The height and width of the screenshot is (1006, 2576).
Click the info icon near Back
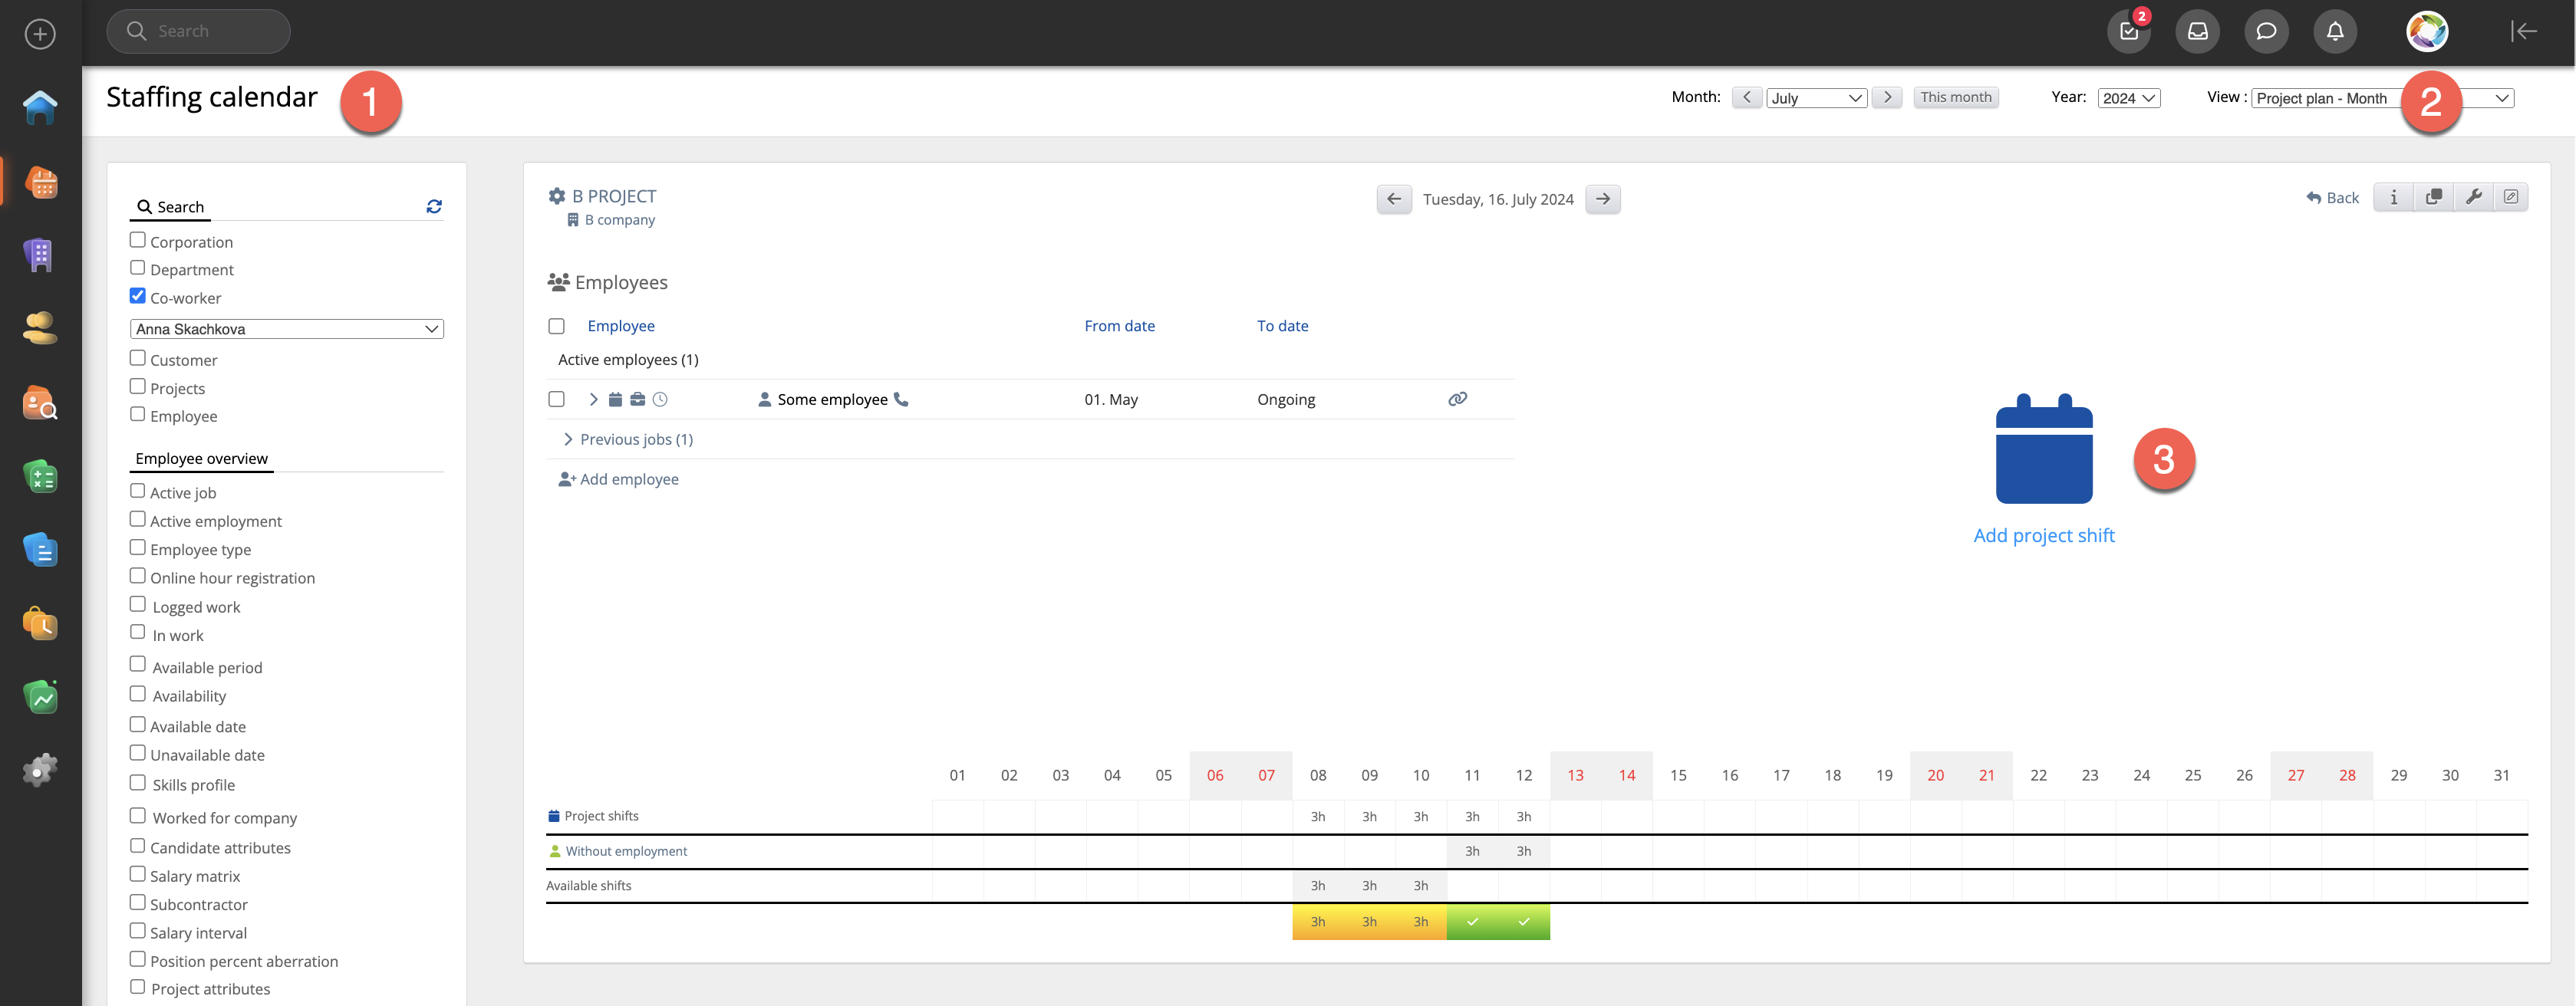pos(2393,197)
